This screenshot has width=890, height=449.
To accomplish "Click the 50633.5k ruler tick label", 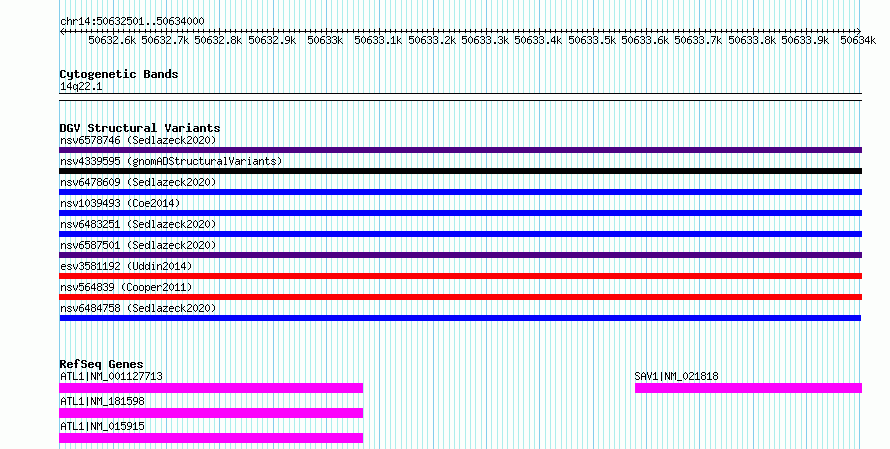I will pos(593,40).
